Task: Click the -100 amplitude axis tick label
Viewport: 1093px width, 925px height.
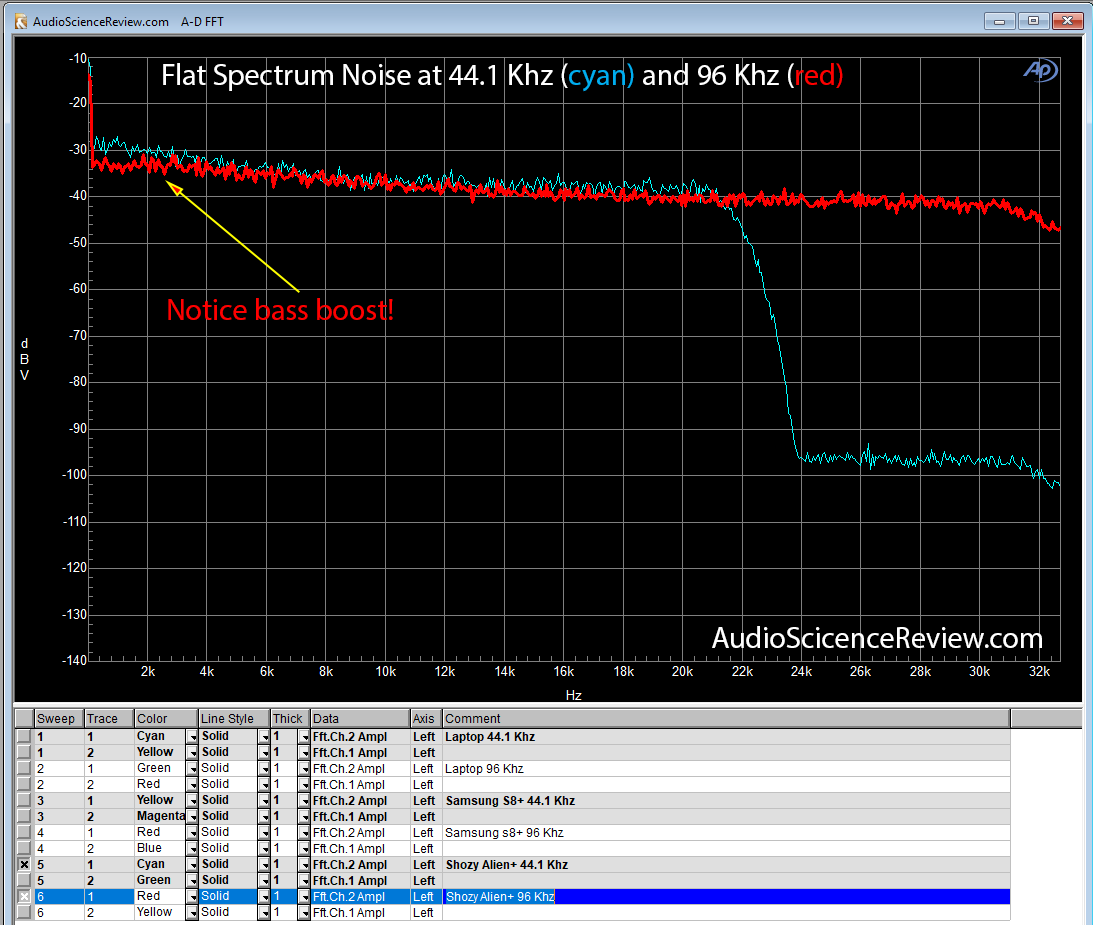Action: (74, 475)
